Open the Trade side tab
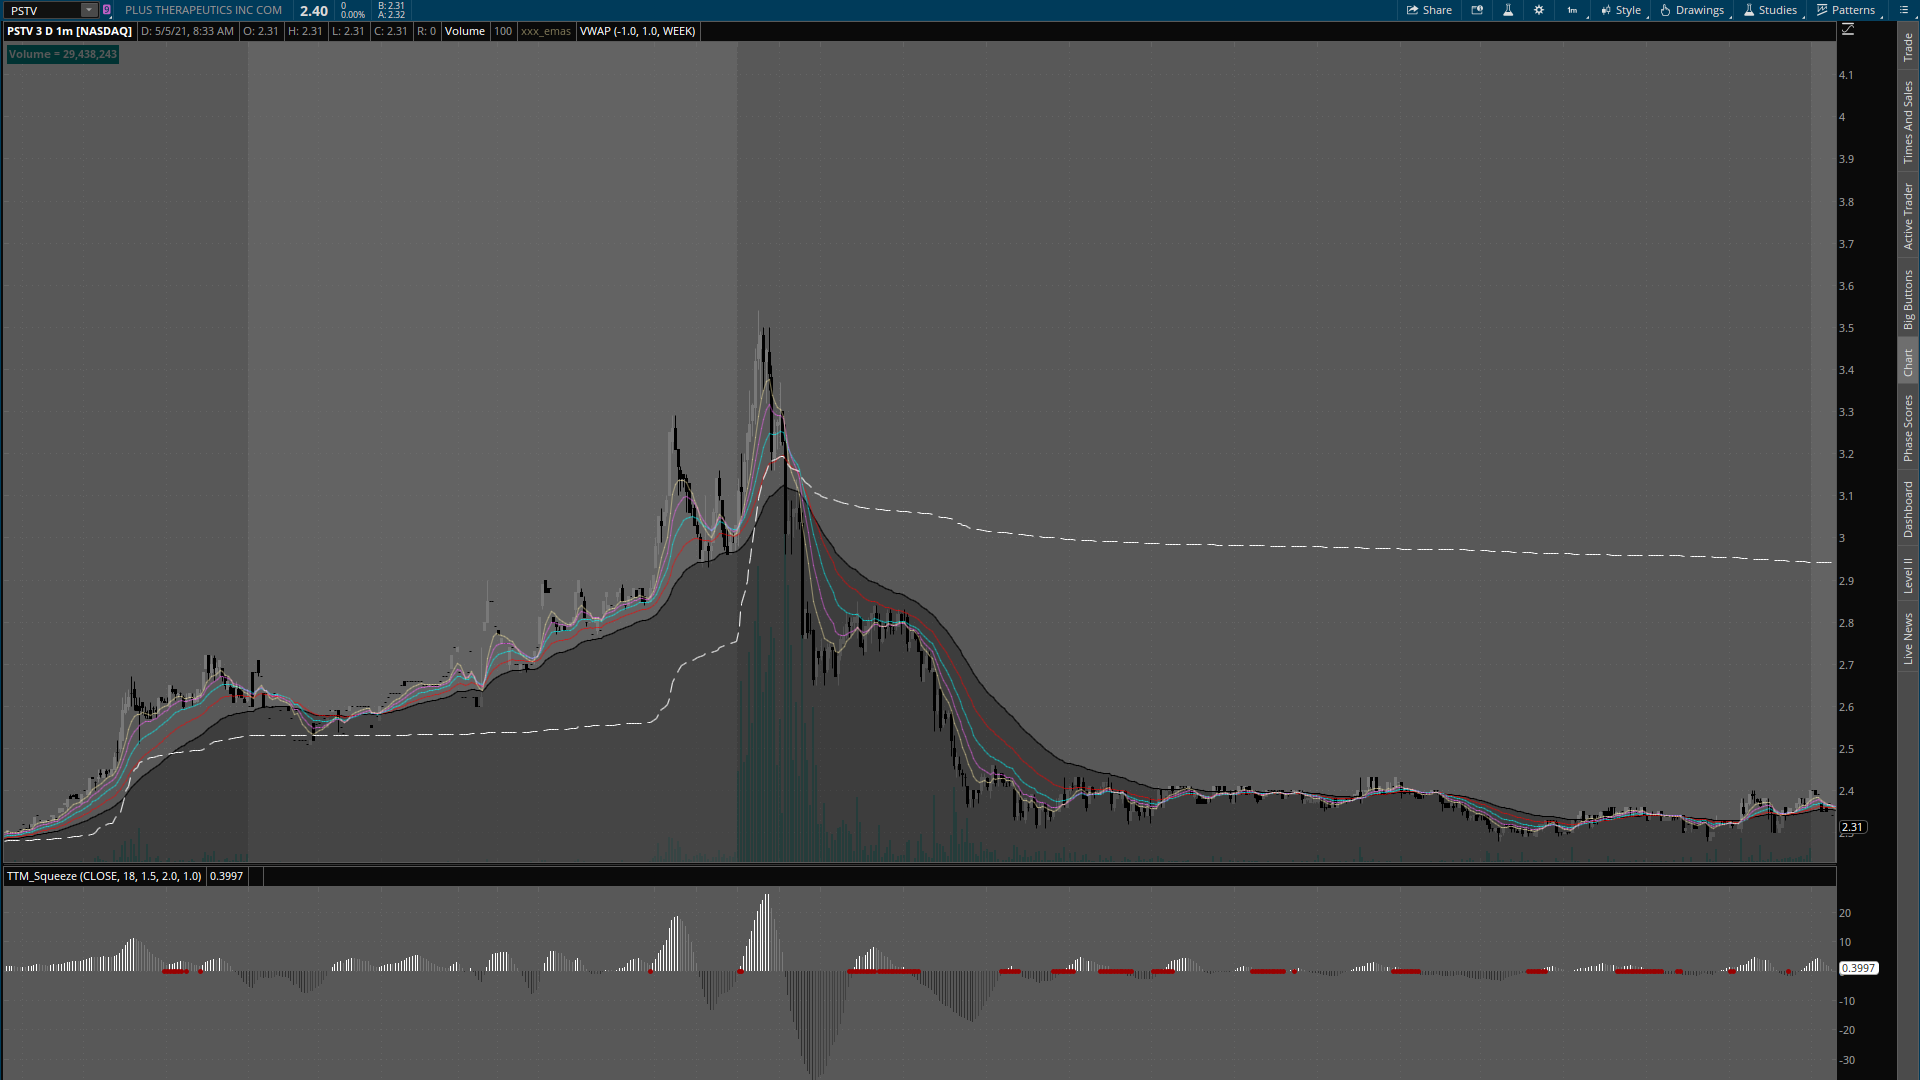Image resolution: width=1920 pixels, height=1080 pixels. (x=1908, y=46)
